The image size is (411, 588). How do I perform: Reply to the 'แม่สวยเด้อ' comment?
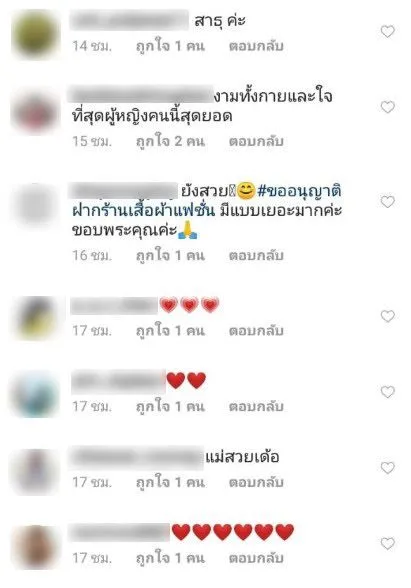256,482
